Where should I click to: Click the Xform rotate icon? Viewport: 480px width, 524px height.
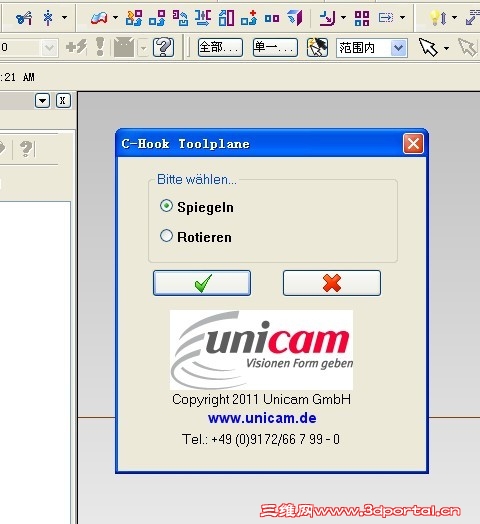[180, 17]
